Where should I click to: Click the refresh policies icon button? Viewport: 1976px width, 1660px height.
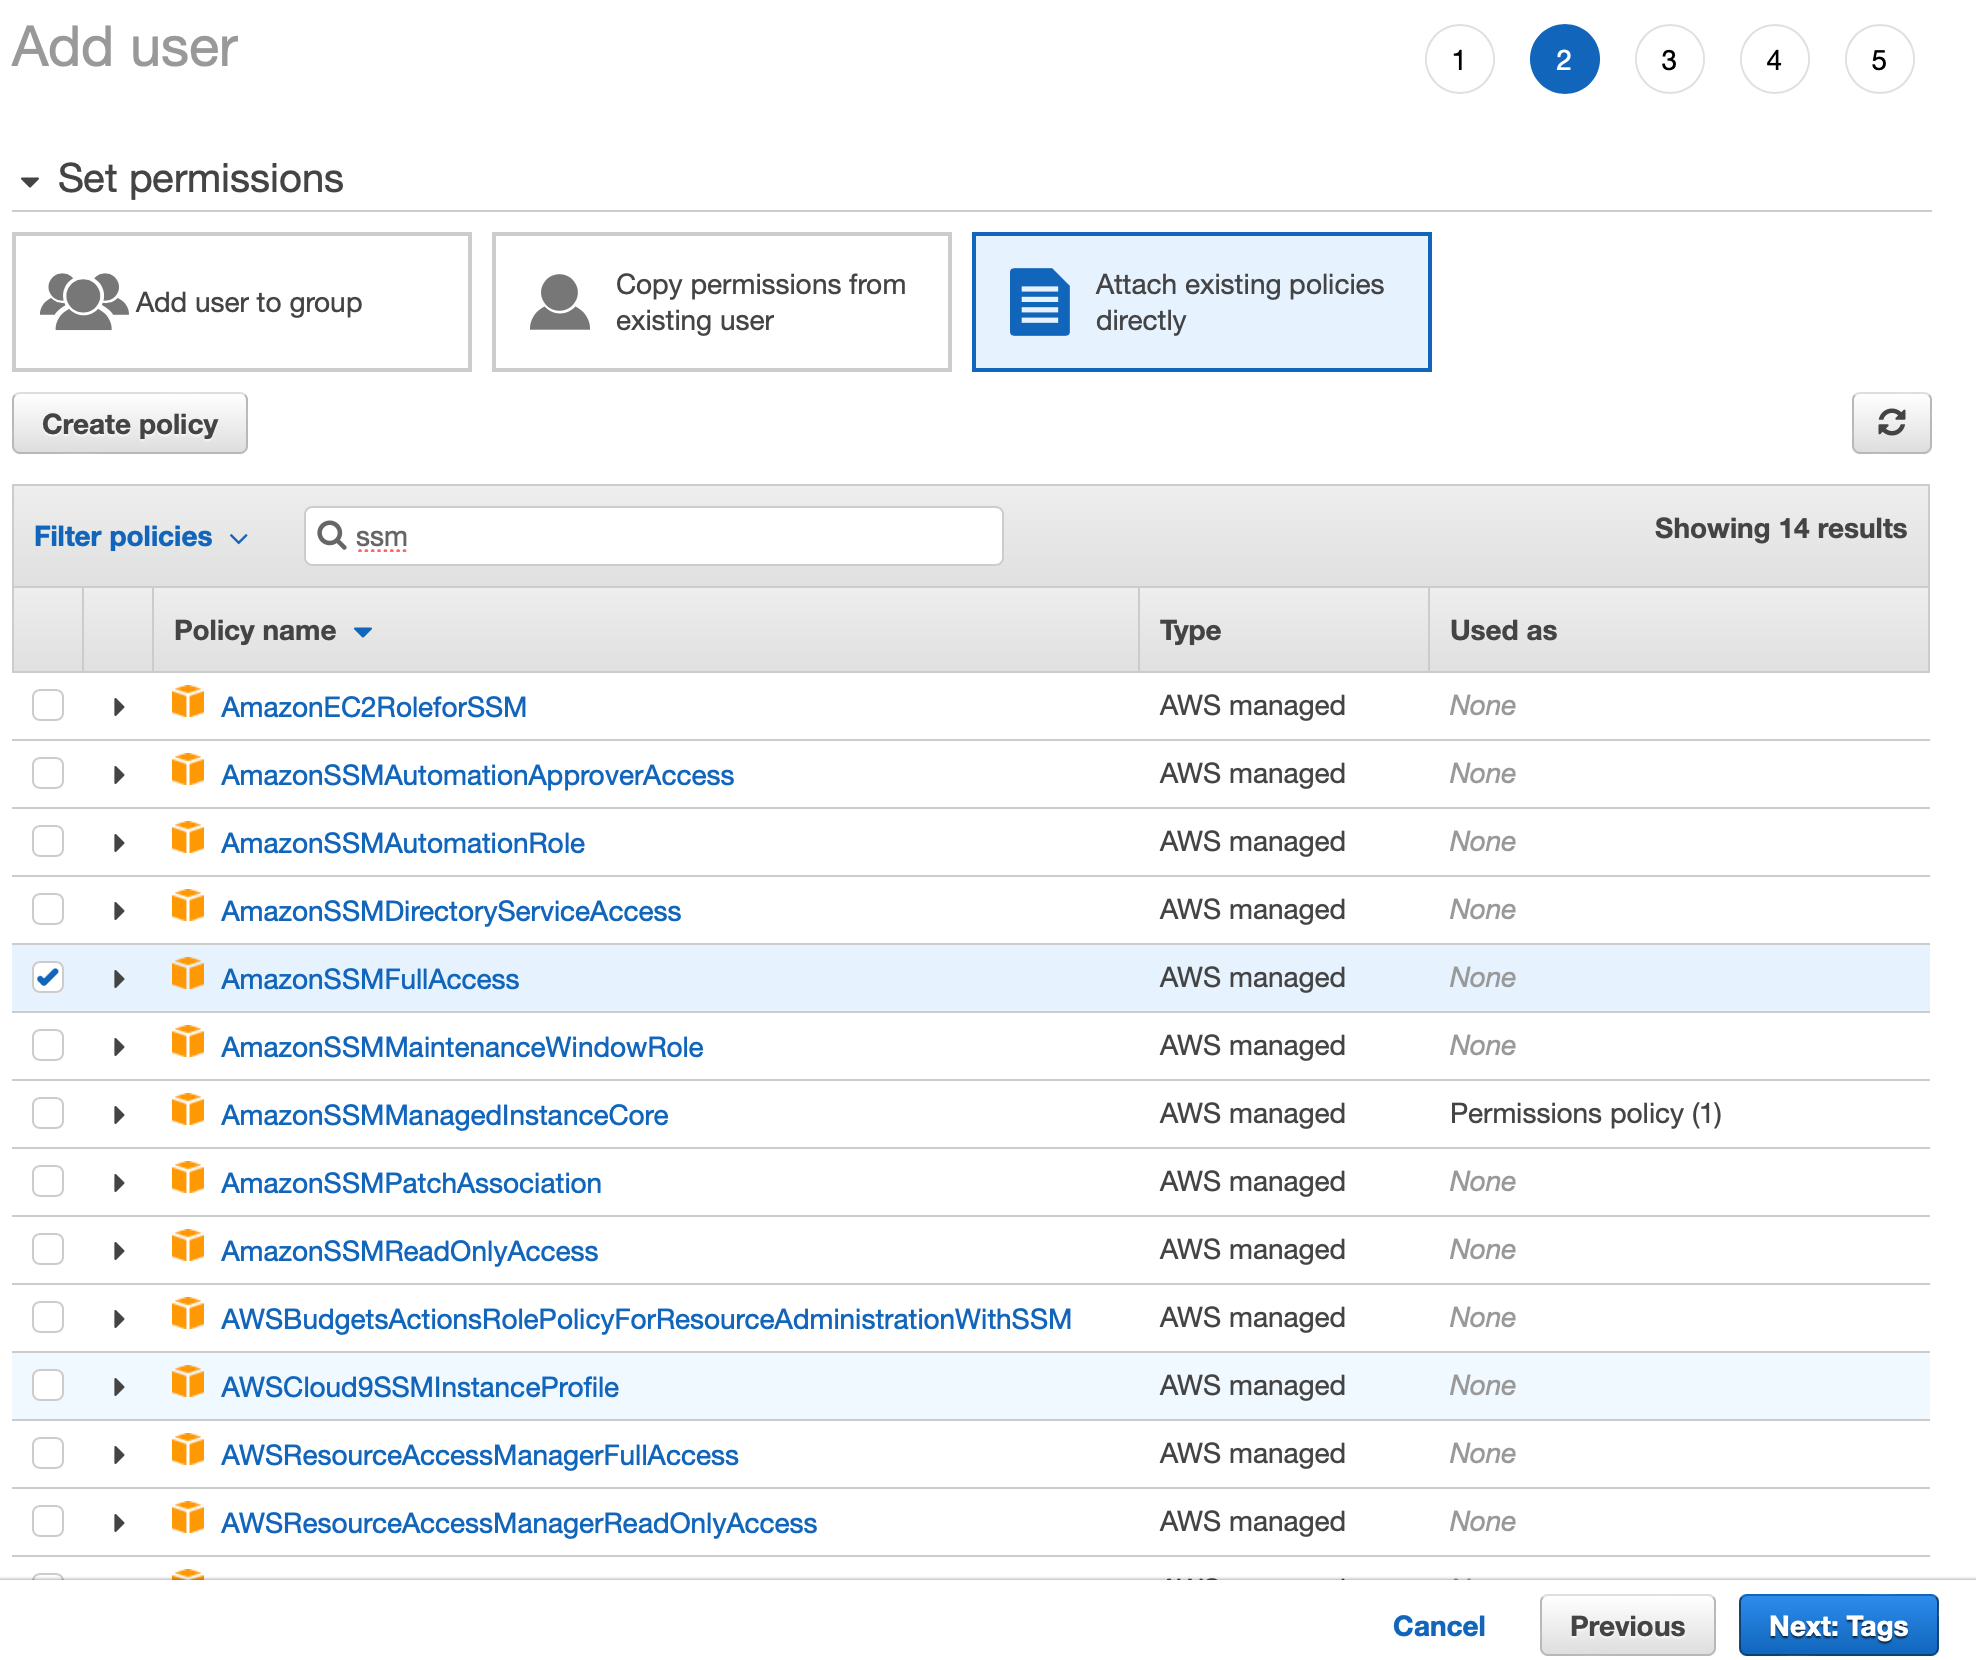(x=1890, y=423)
